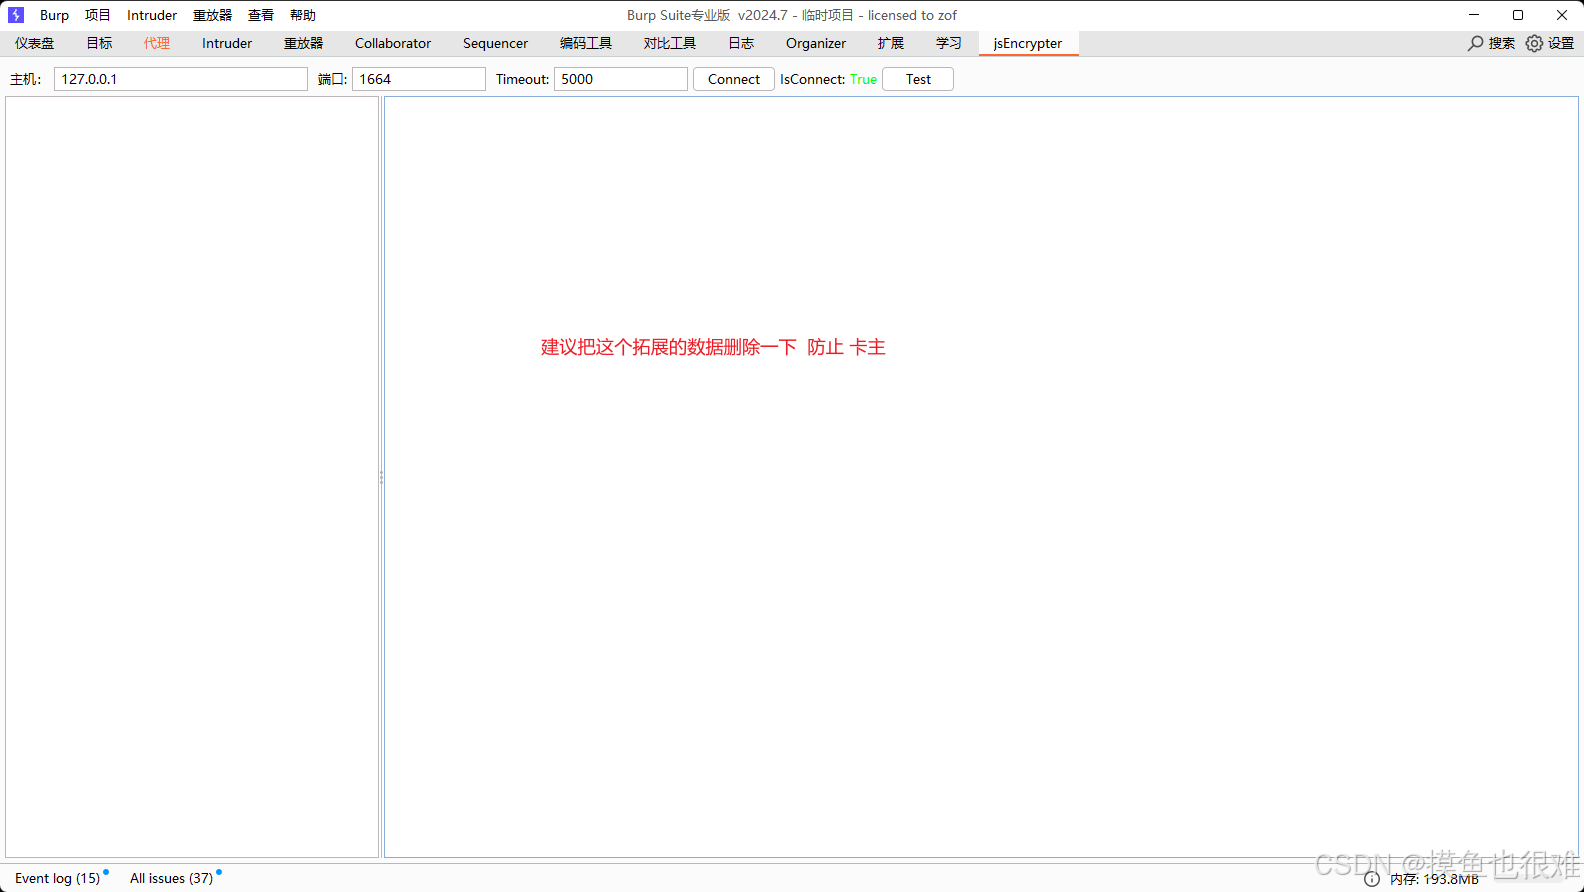
Task: Click the right result text area
Action: (x=981, y=477)
